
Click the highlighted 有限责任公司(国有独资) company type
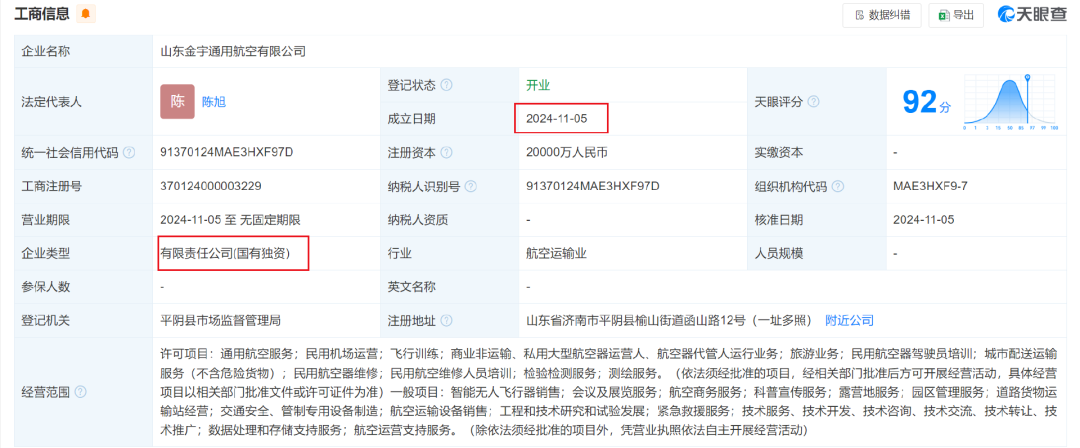point(225,254)
